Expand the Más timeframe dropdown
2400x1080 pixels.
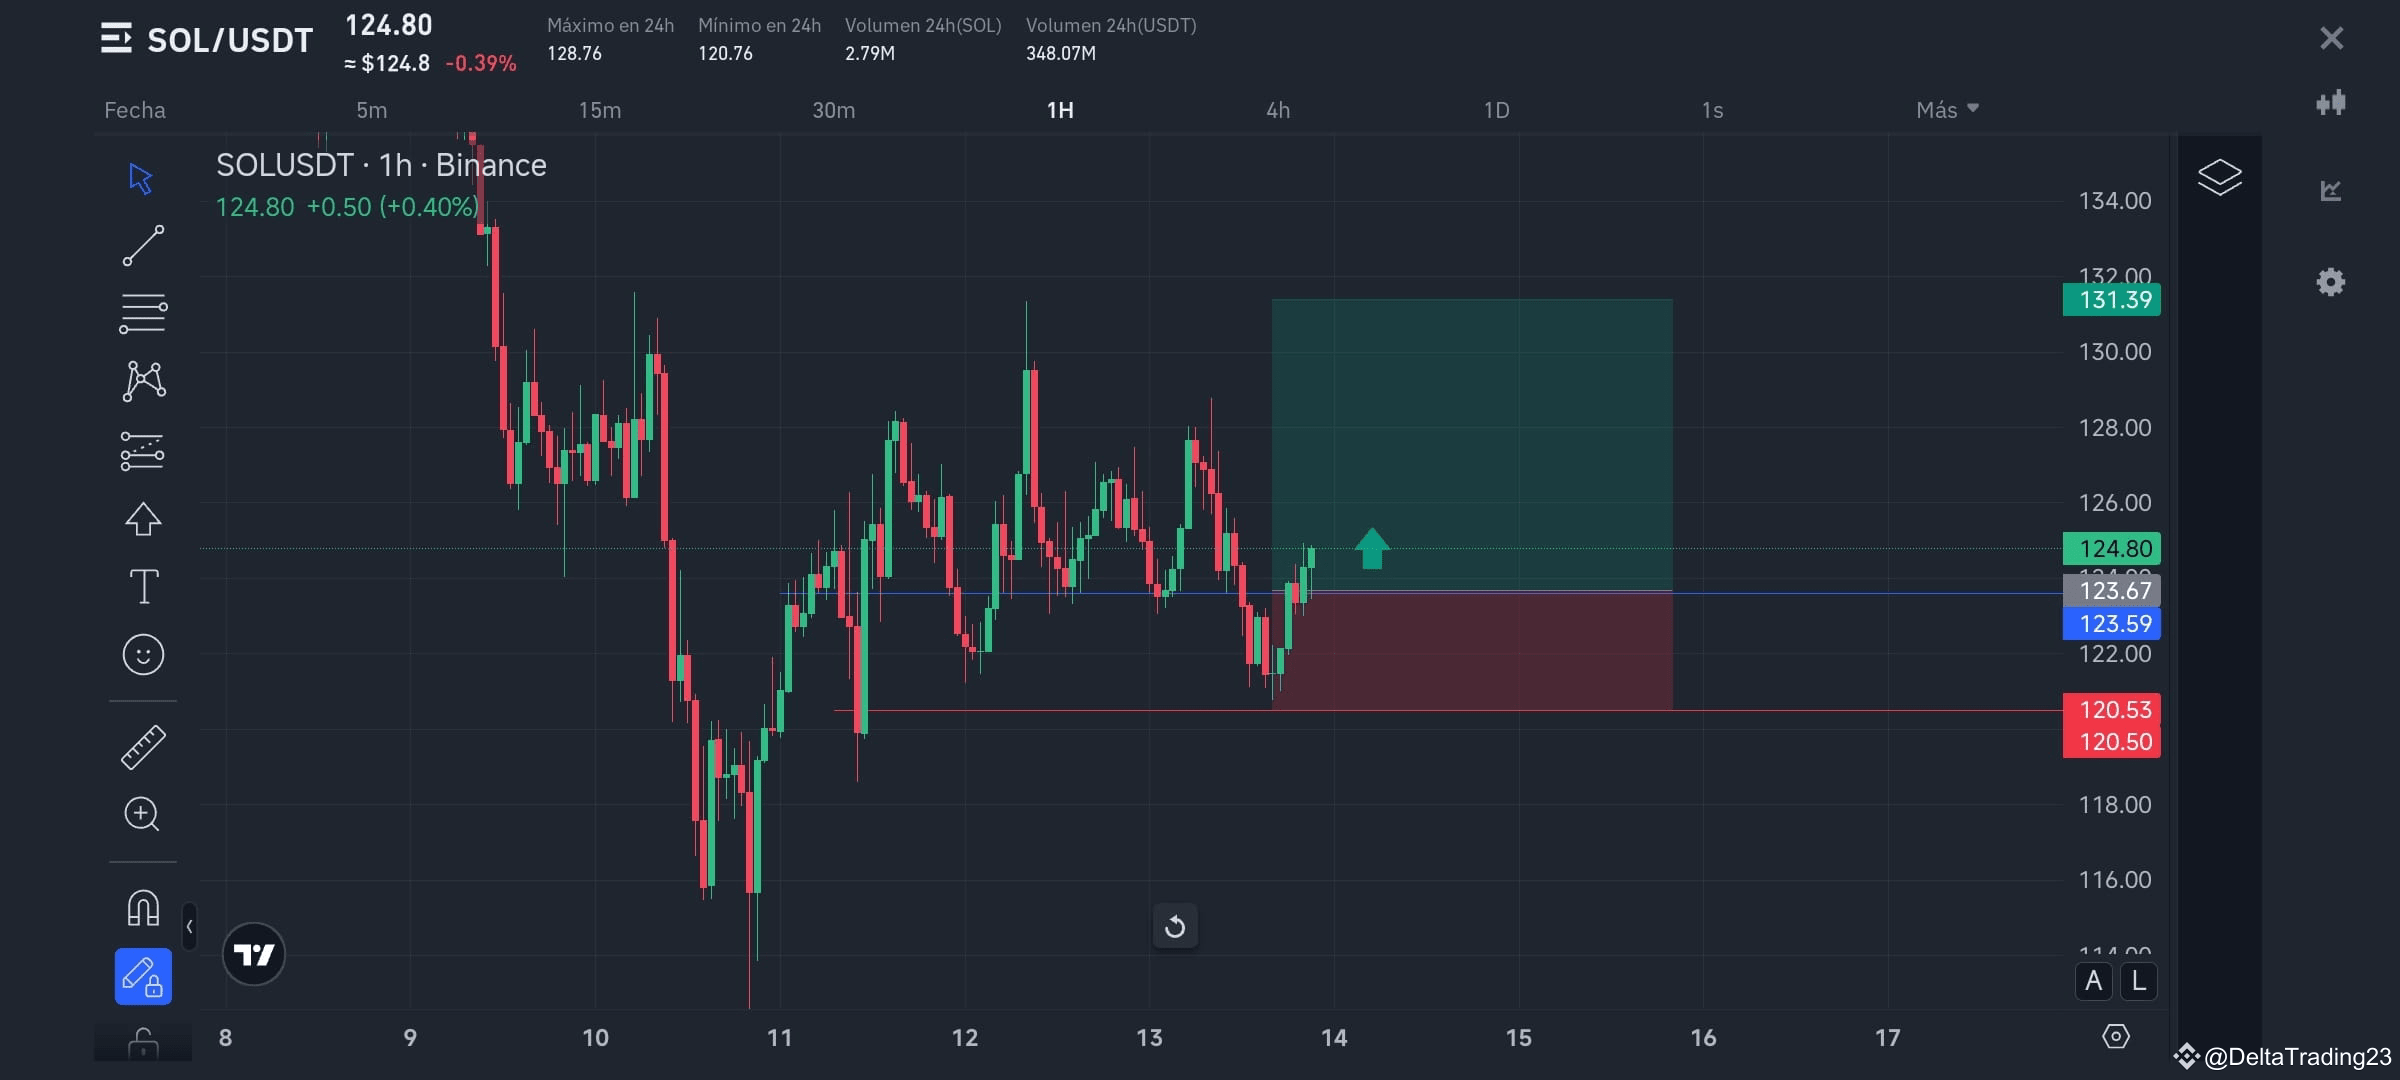[x=1947, y=110]
